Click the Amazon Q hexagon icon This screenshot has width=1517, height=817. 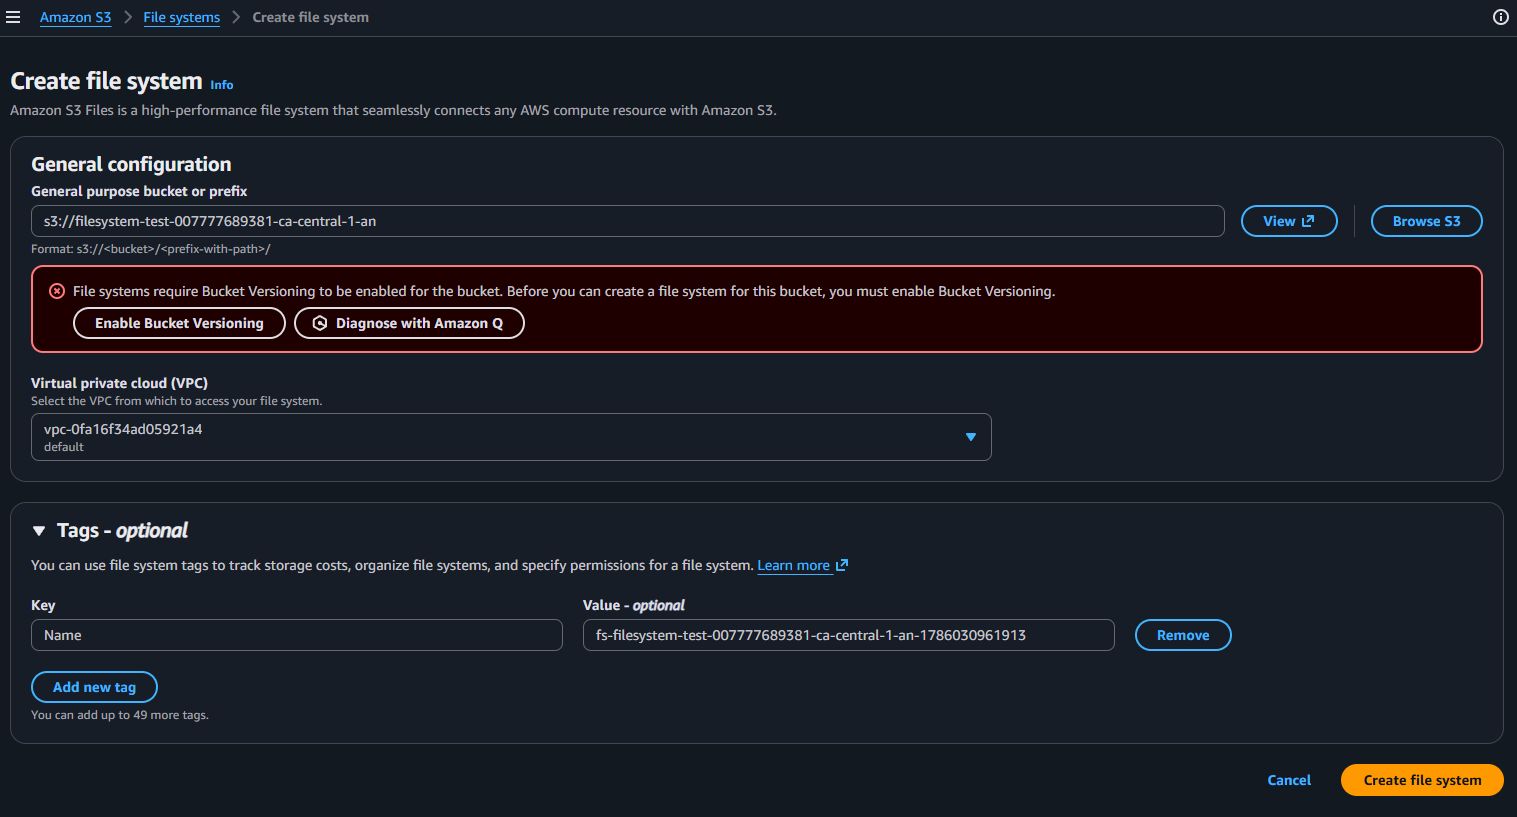coord(320,323)
